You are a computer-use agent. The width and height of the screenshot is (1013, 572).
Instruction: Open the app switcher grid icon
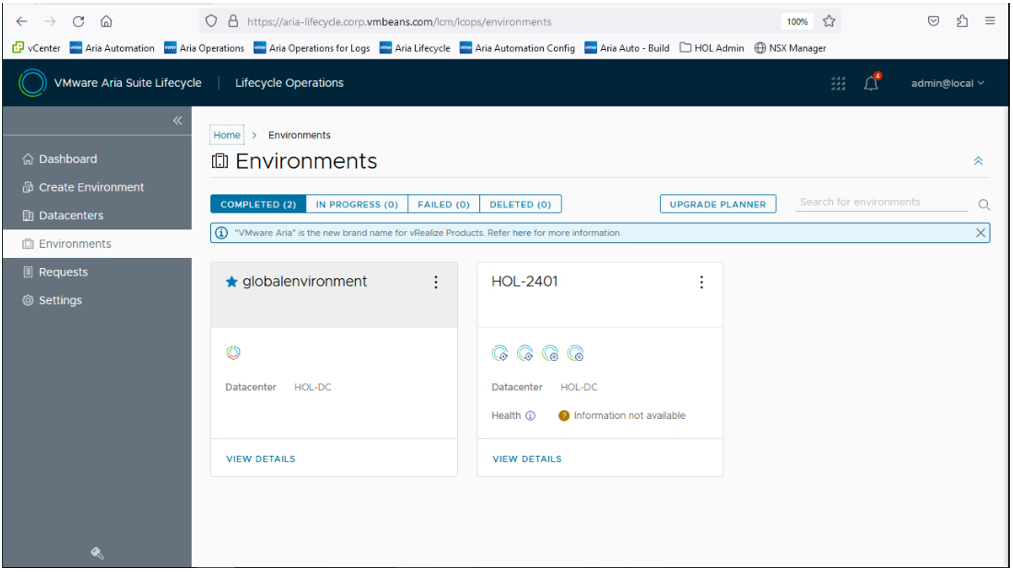(838, 84)
